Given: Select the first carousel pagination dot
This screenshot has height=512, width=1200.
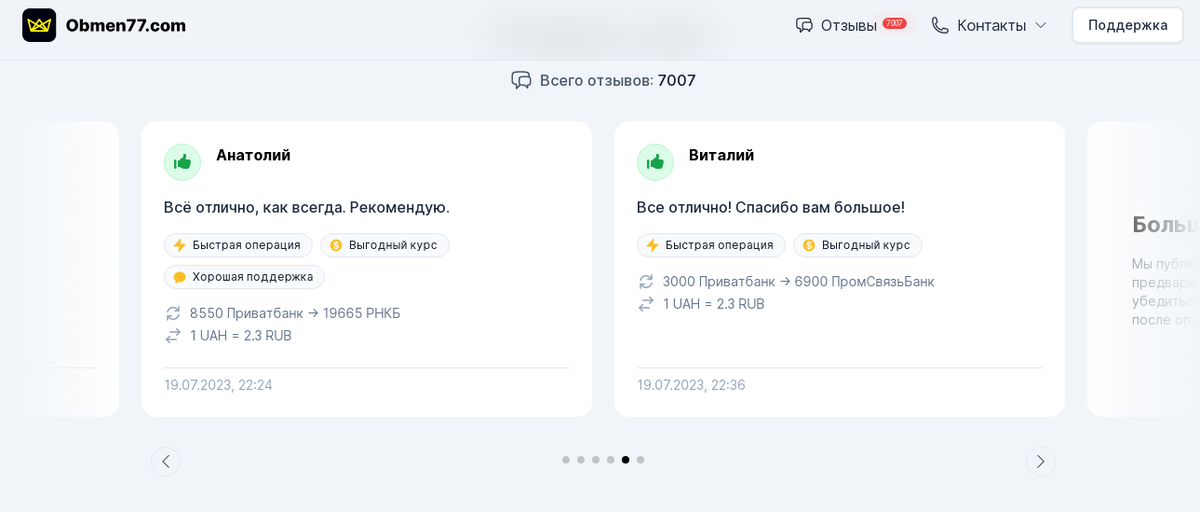Looking at the screenshot, I should (x=566, y=460).
